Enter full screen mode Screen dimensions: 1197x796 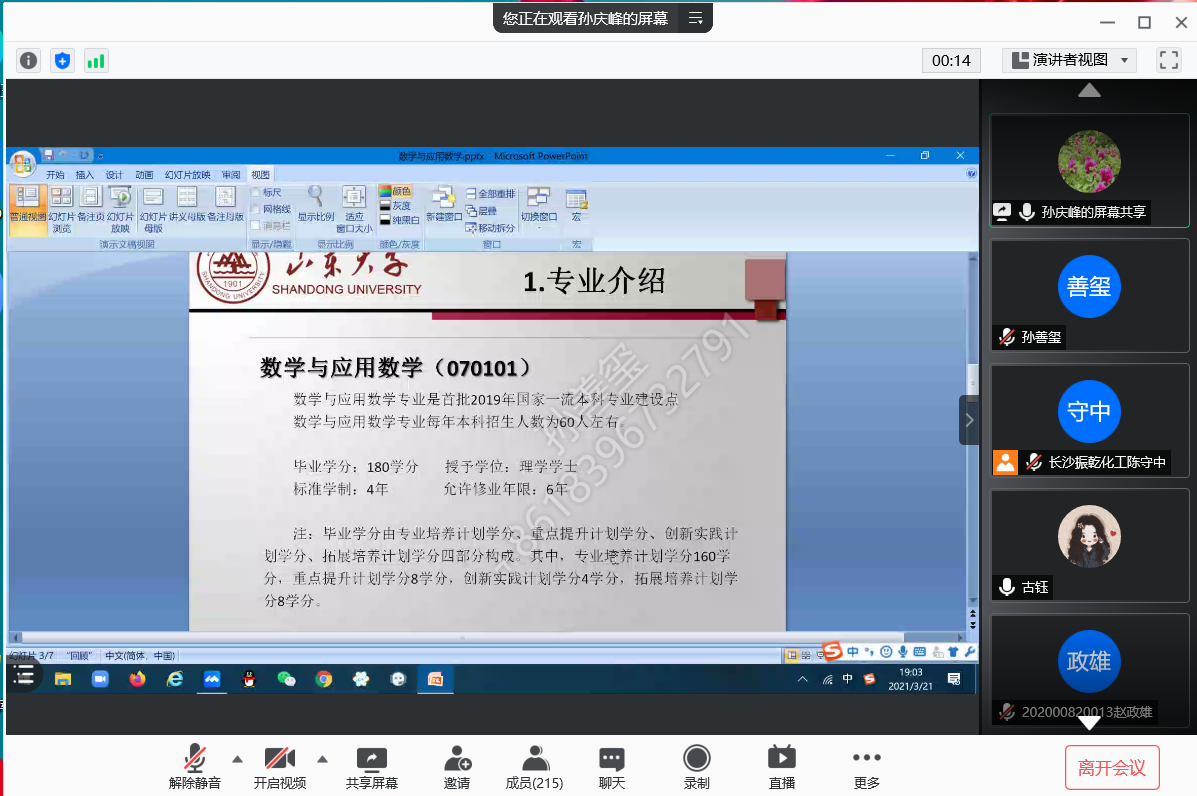[1169, 60]
